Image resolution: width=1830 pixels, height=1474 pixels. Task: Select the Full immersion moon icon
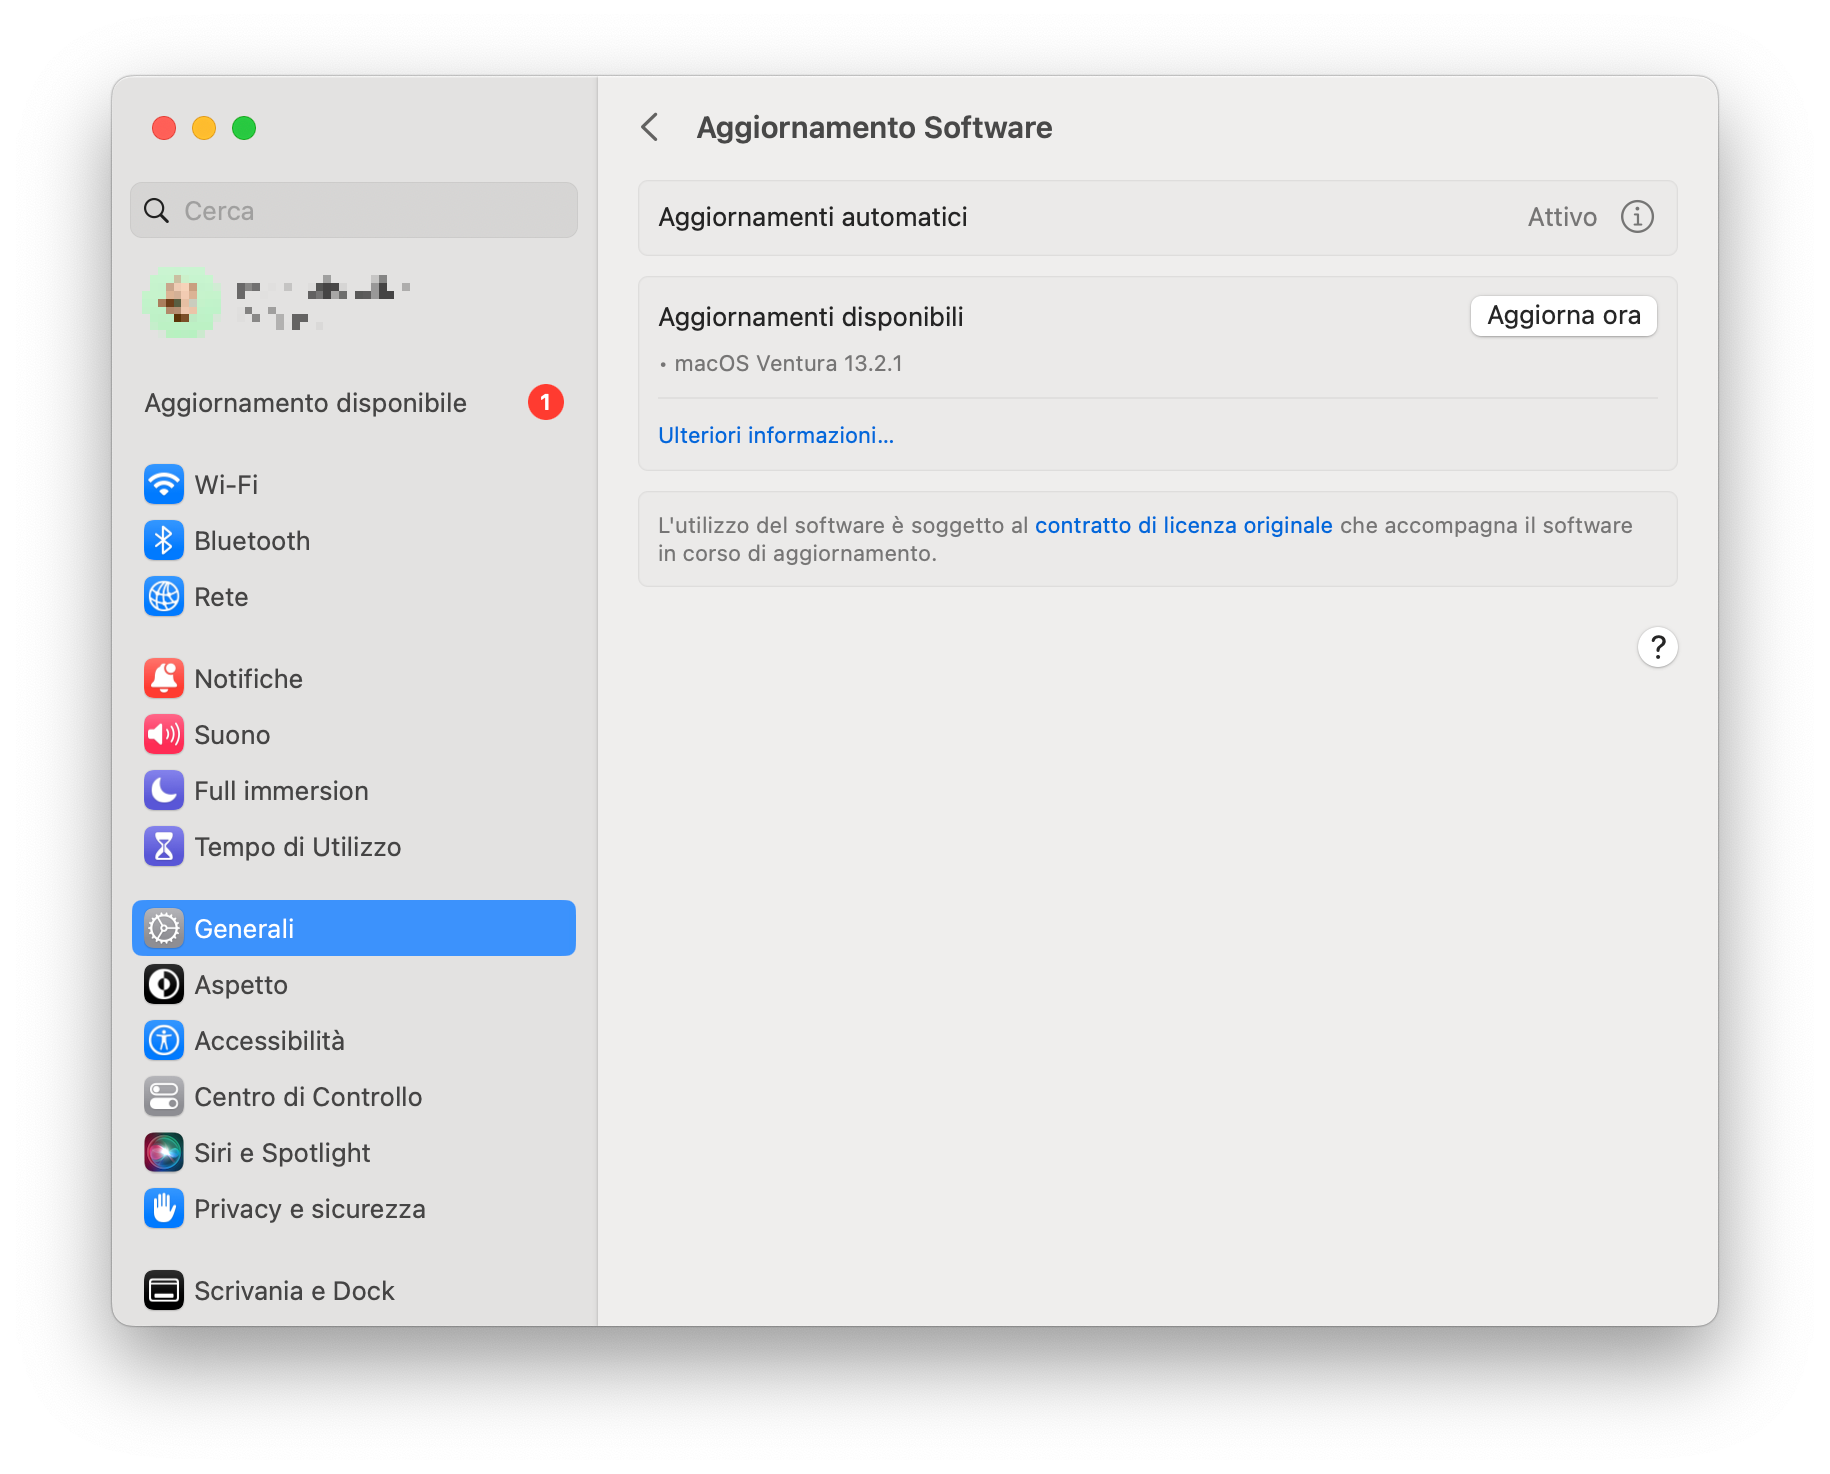164,790
